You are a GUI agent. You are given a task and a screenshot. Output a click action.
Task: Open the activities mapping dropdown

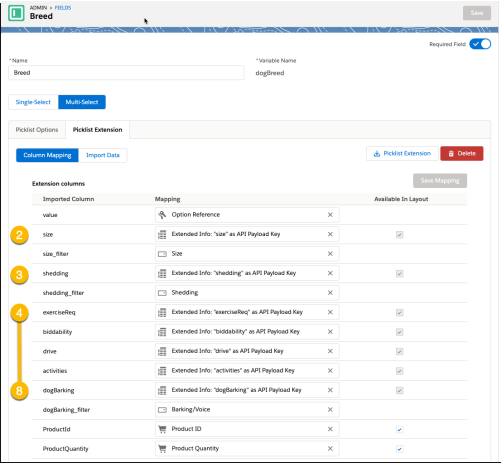tap(247, 371)
